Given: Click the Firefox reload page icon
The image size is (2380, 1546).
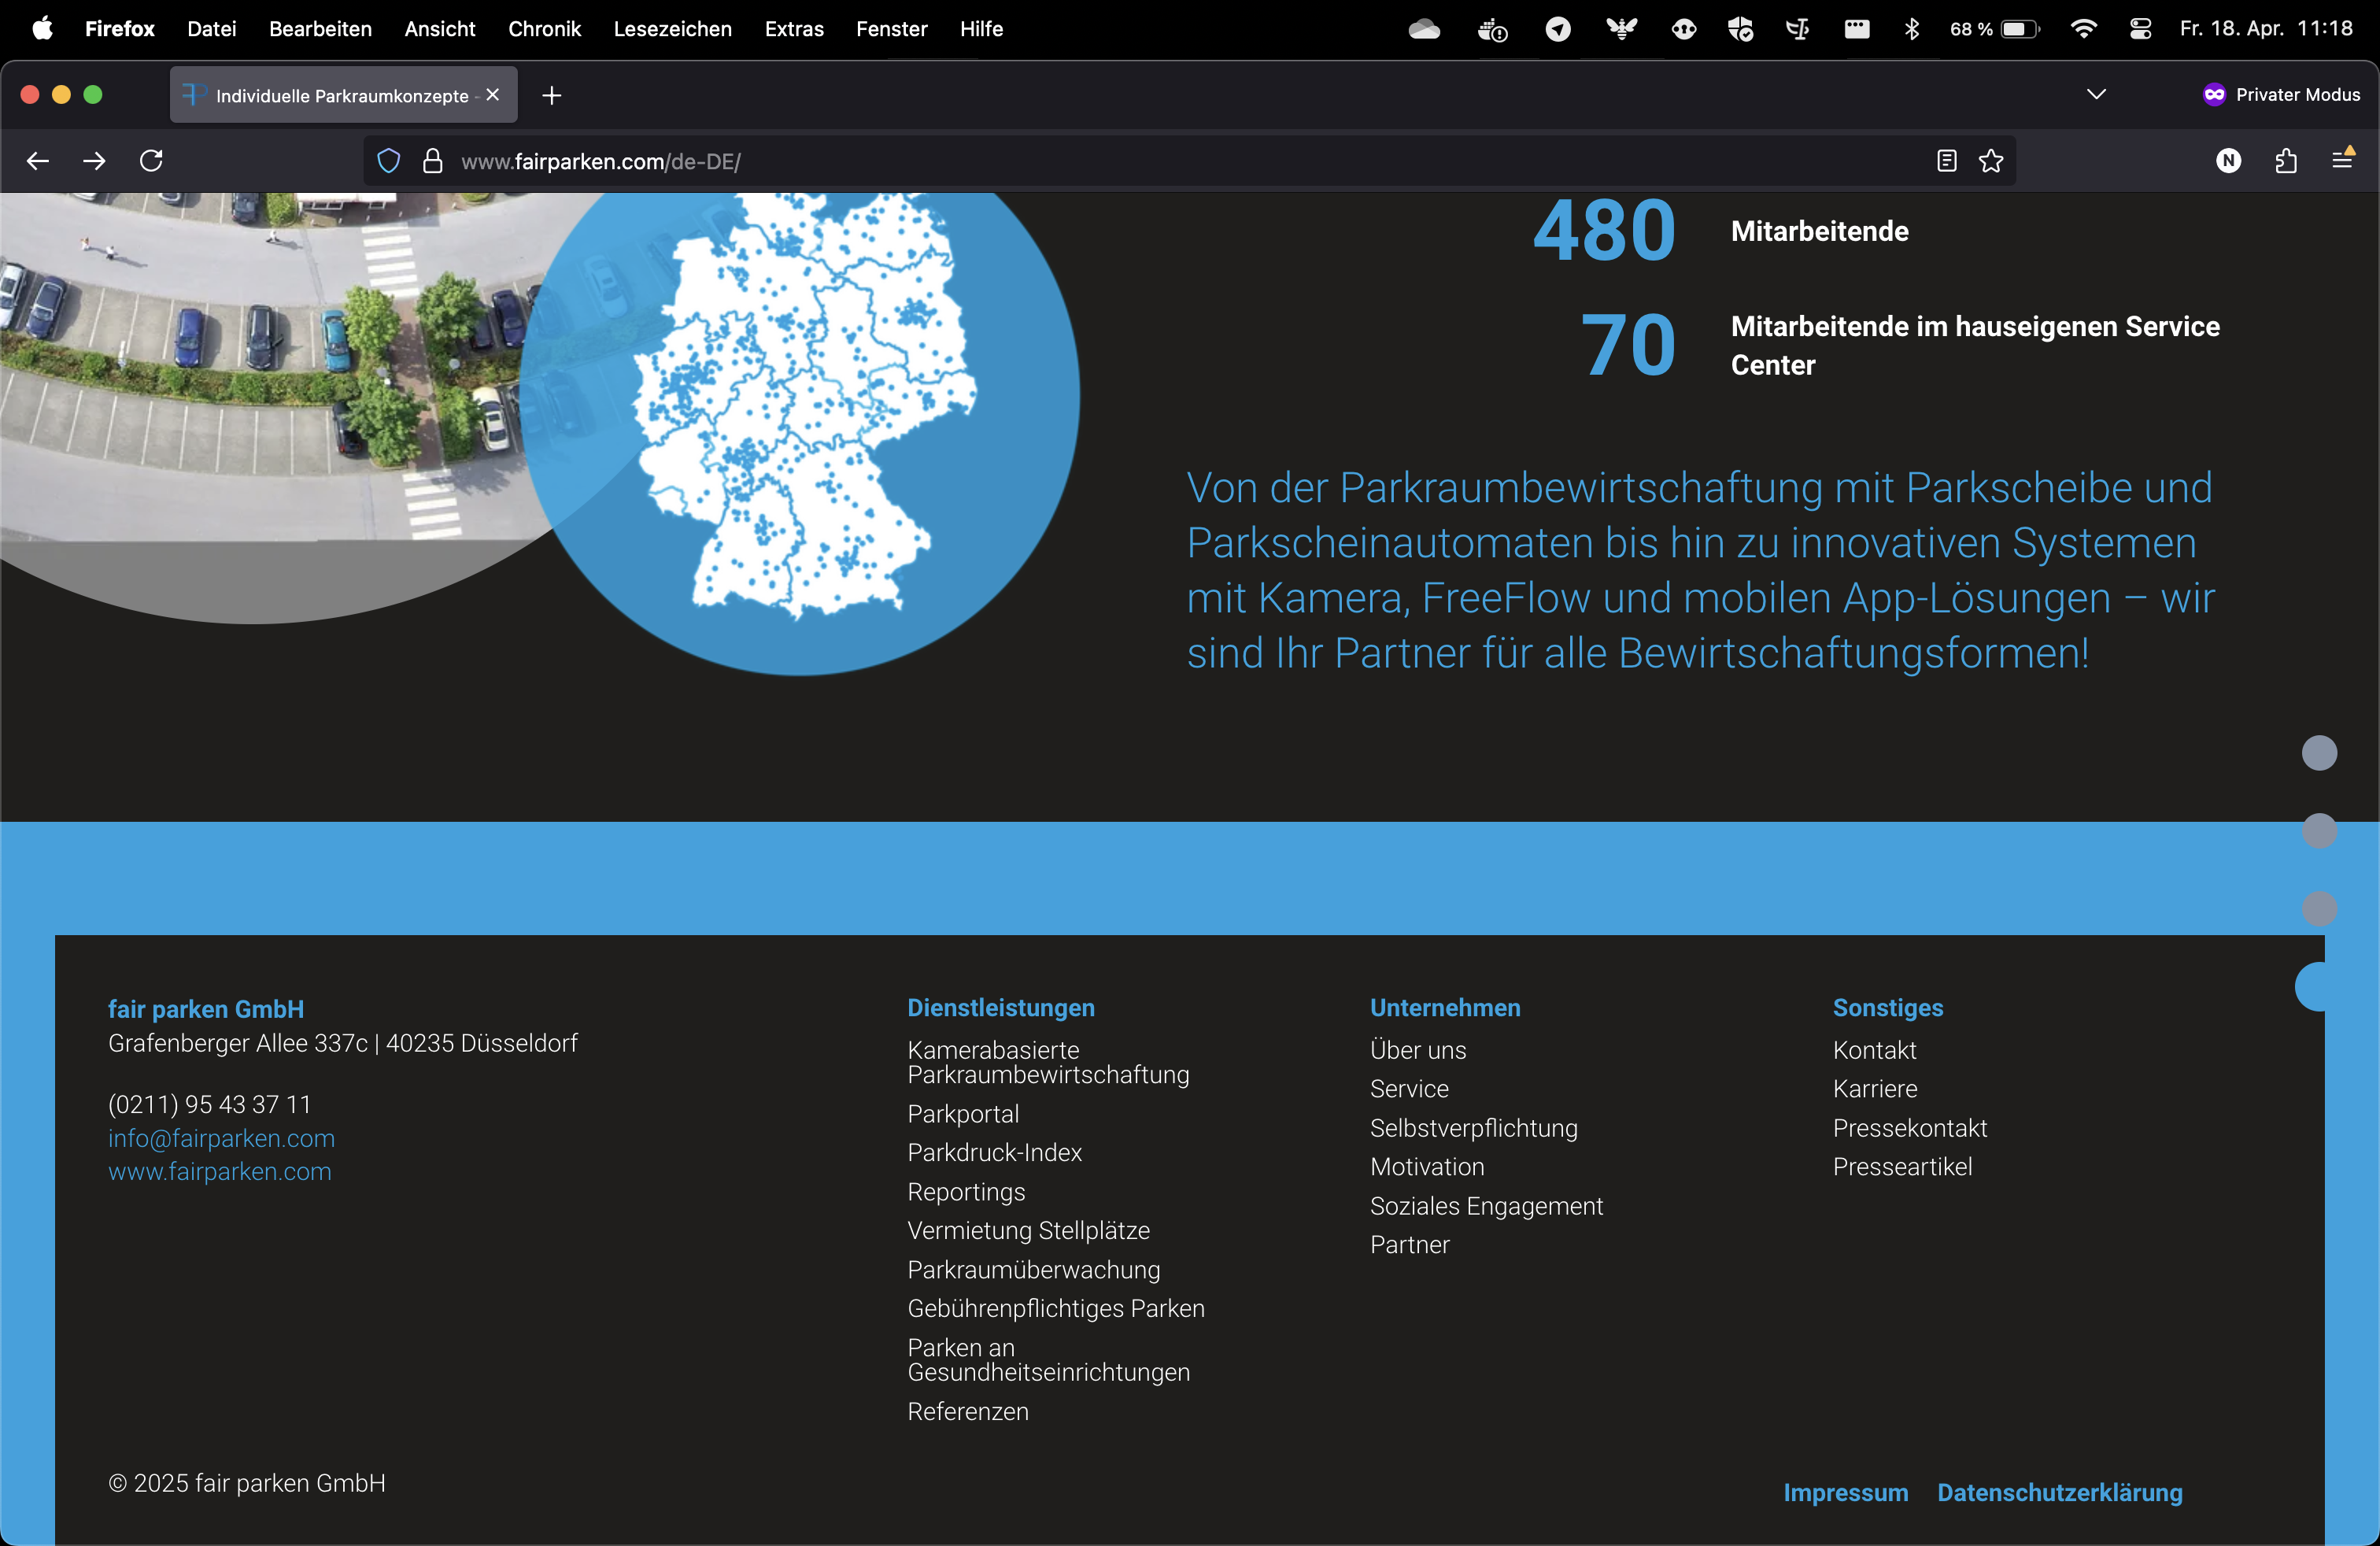Looking at the screenshot, I should 151,161.
